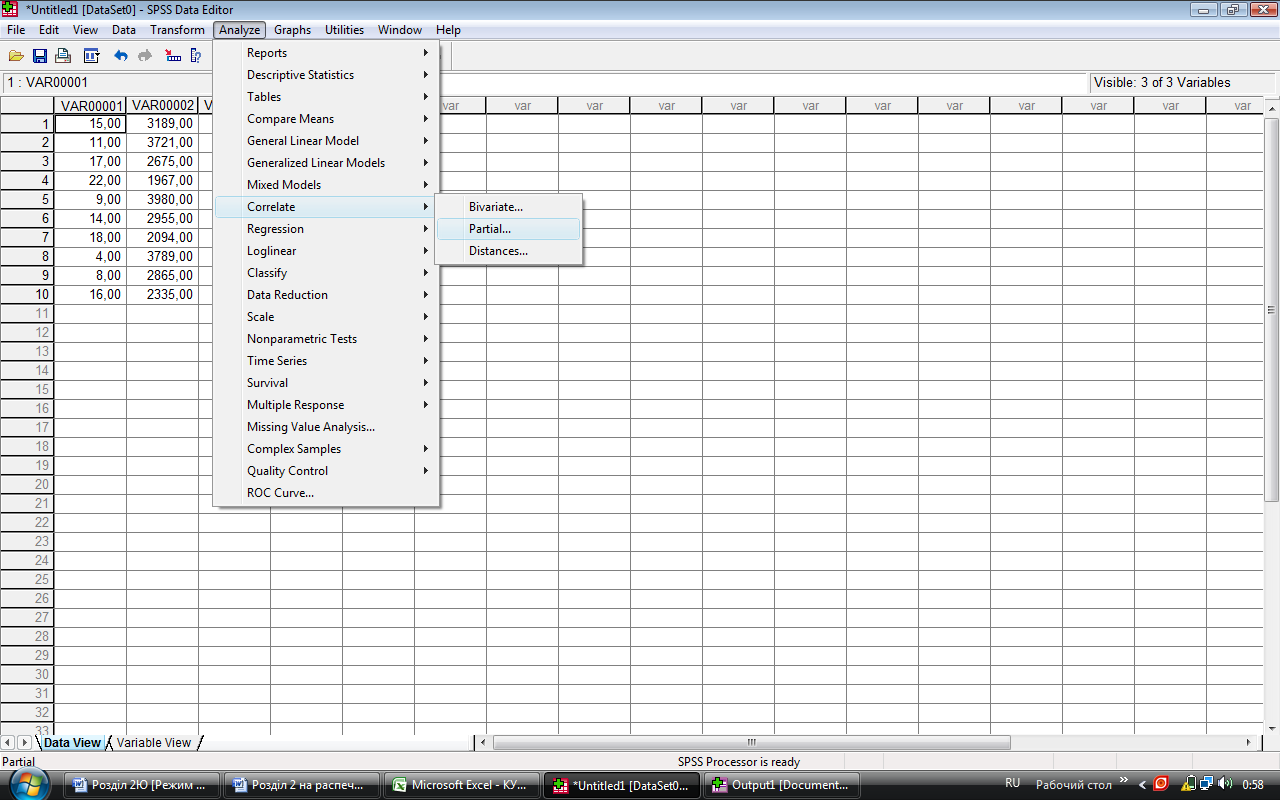Select Distances... in Correlate submenu
The image size is (1280, 800).
509,251
